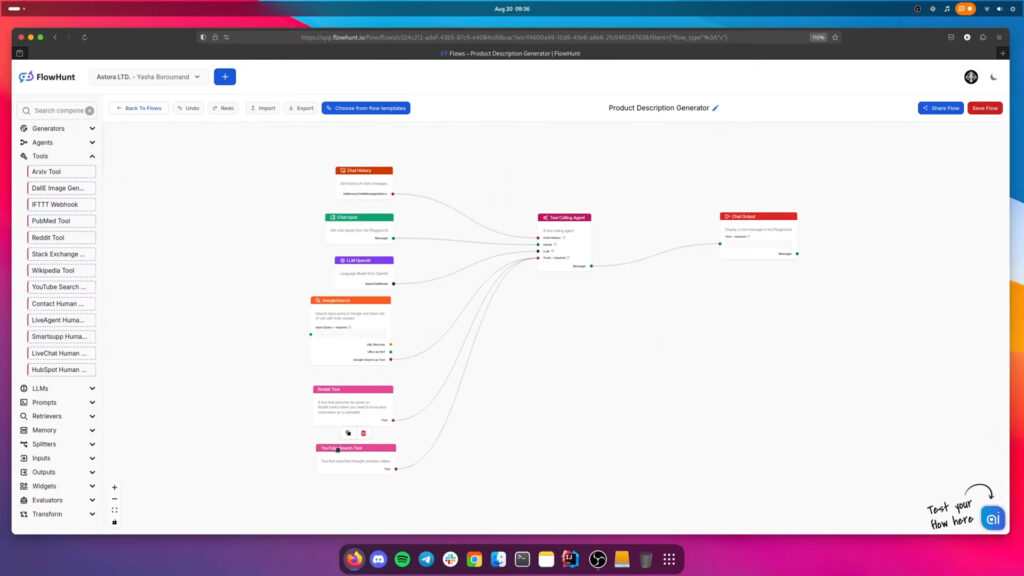Open the user avatar menu

click(970, 76)
